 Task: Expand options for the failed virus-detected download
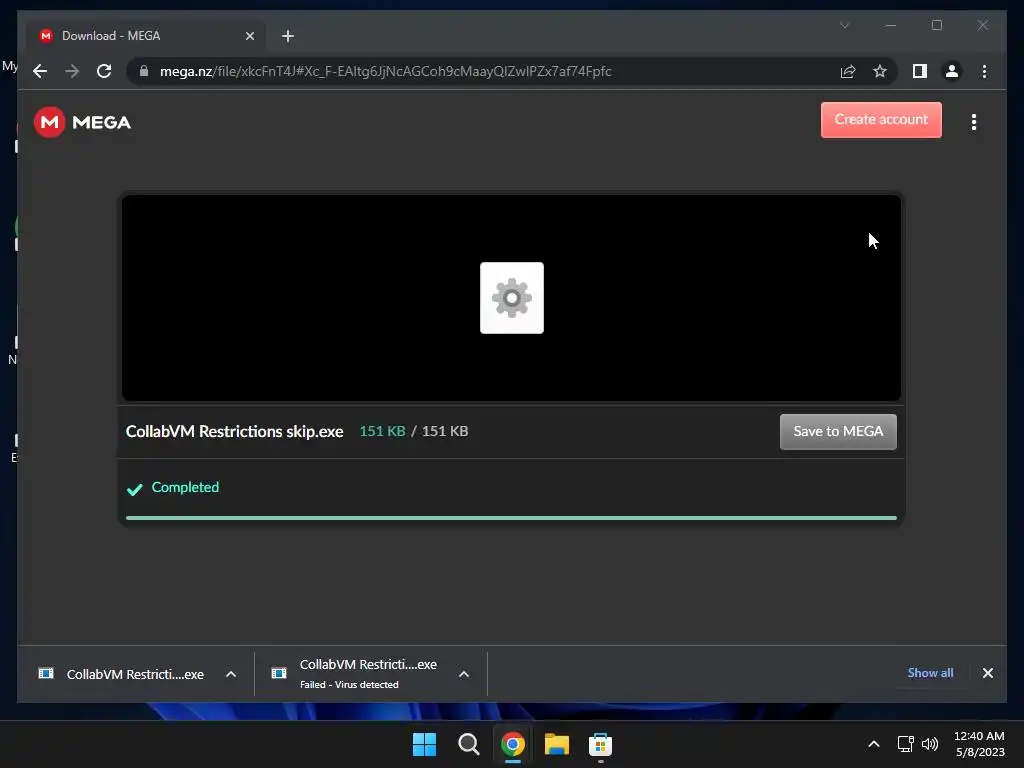[x=464, y=674]
